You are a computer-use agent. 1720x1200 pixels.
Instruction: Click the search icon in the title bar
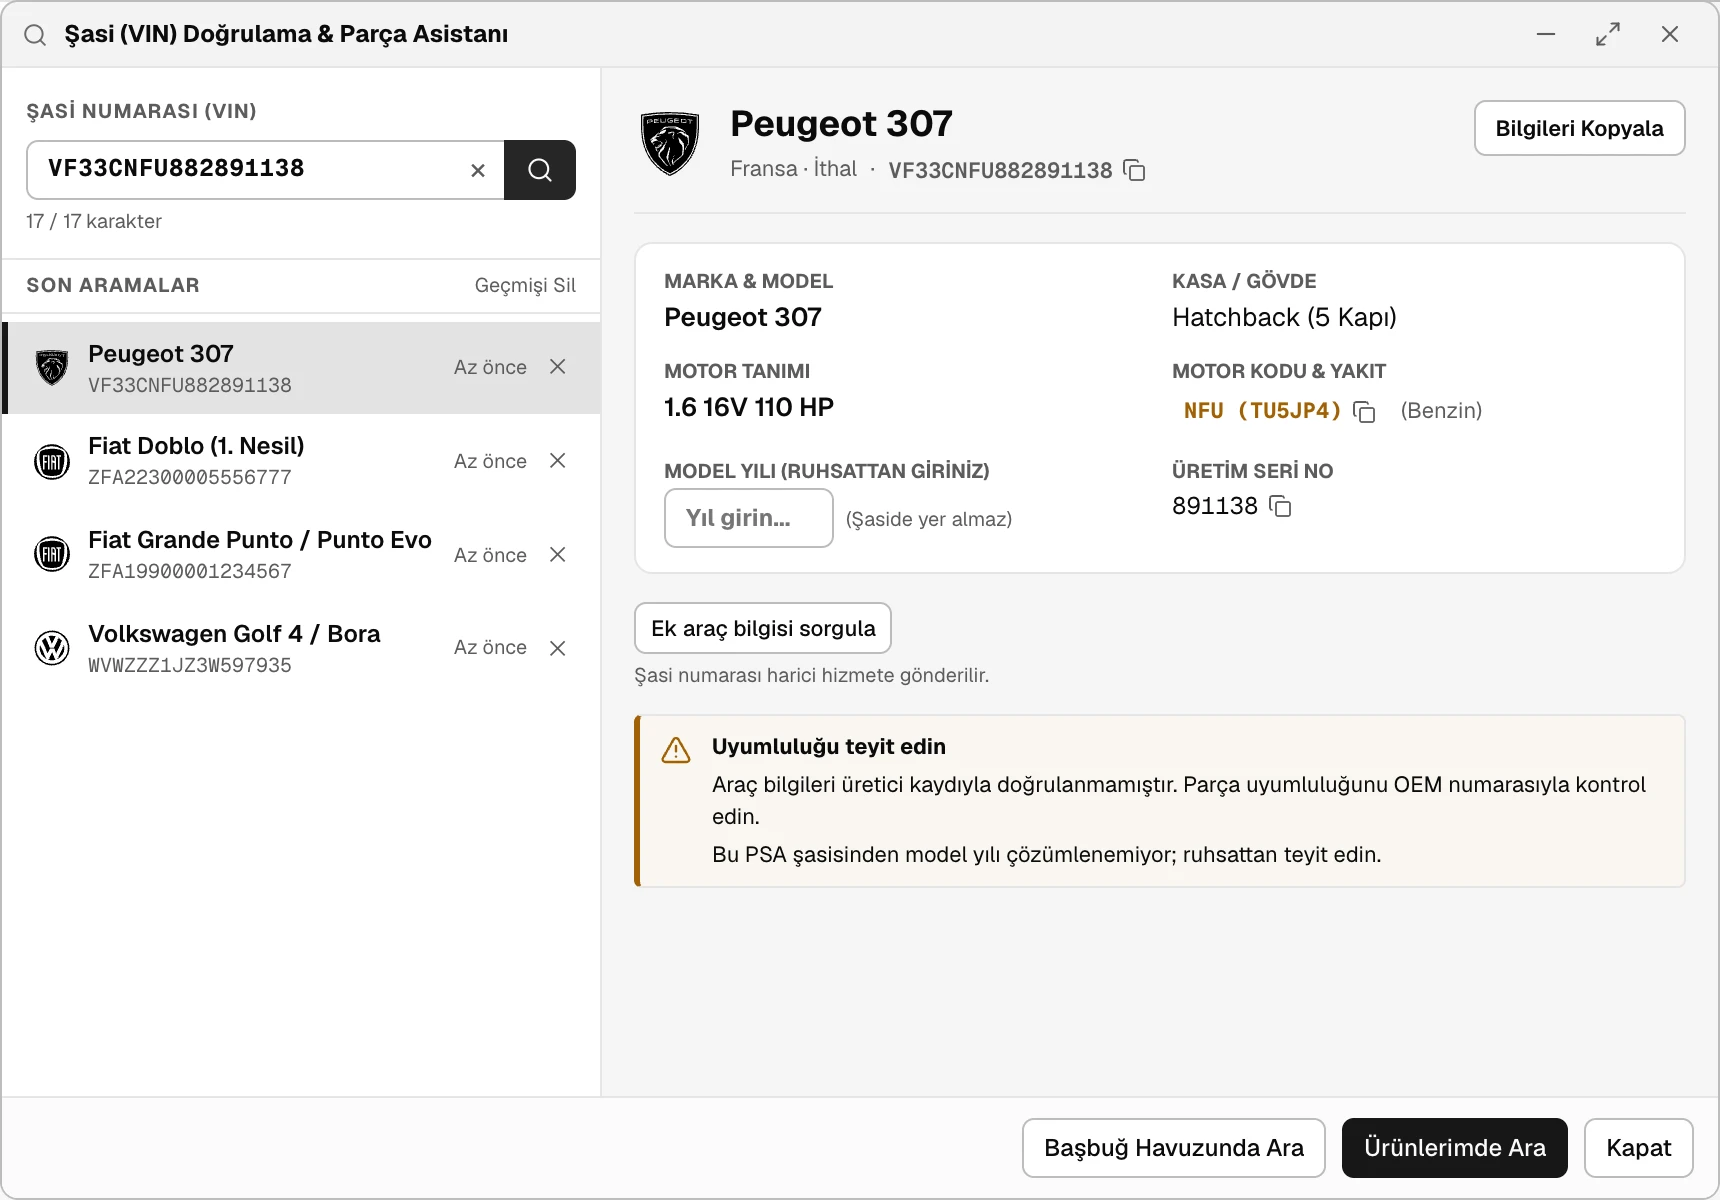coord(35,35)
